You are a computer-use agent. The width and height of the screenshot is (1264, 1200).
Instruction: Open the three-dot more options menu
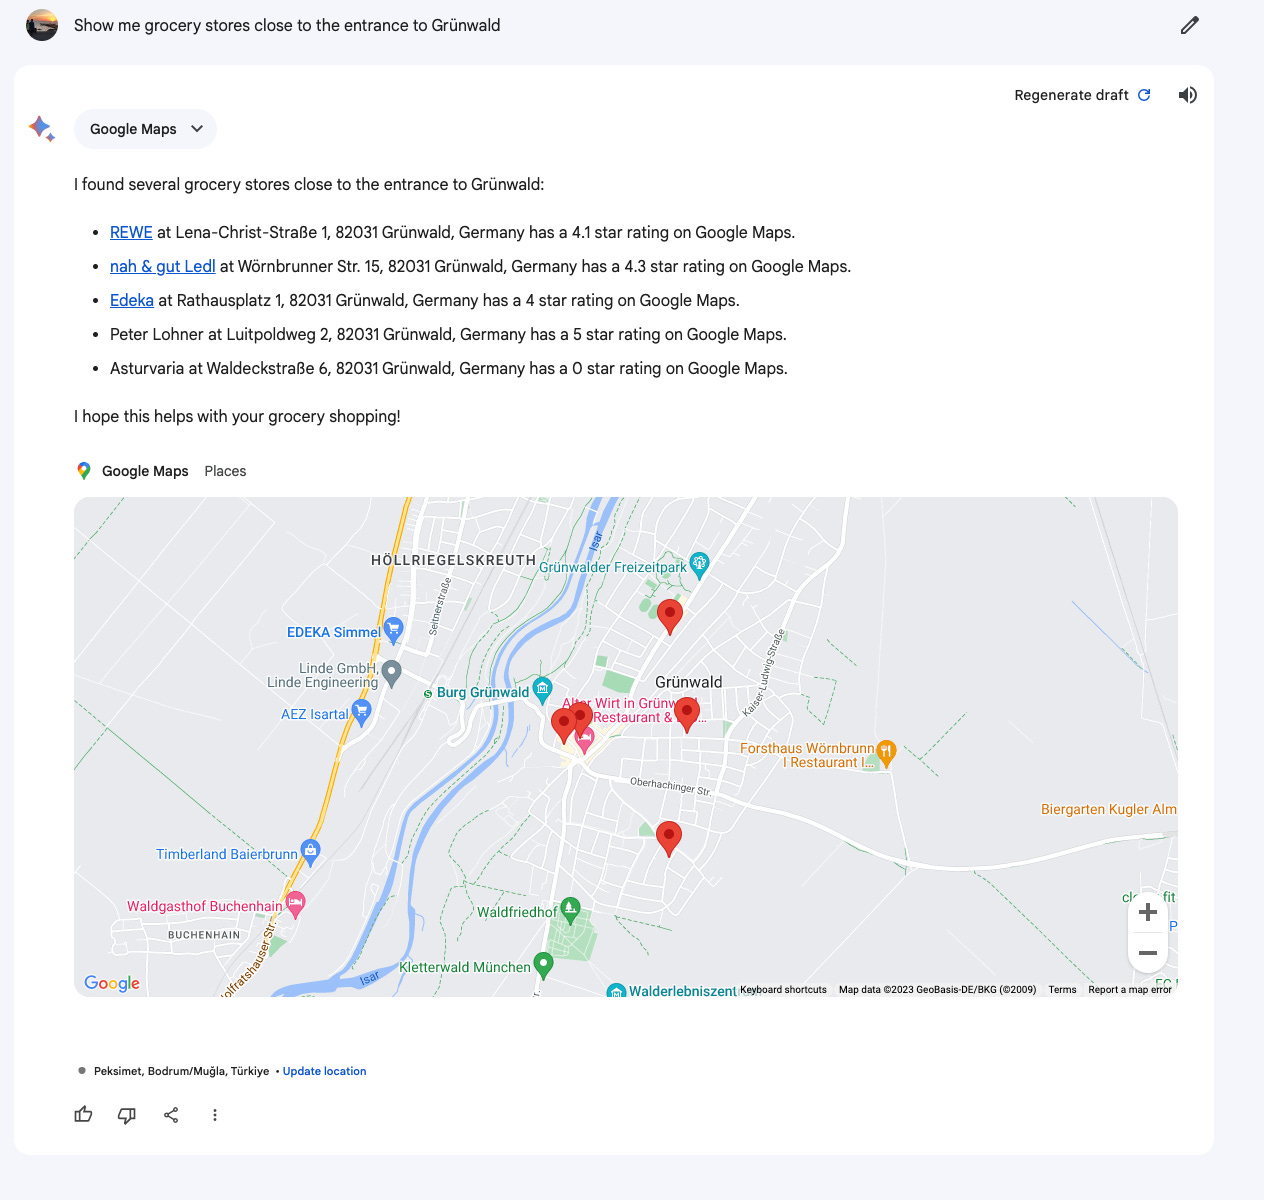(215, 1114)
